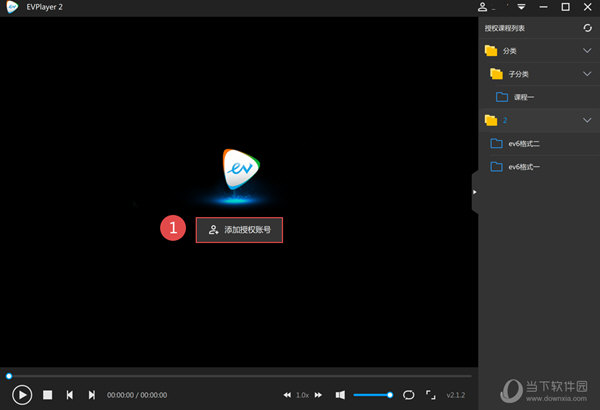
Task: Switch to fullscreen mode
Action: (430, 395)
